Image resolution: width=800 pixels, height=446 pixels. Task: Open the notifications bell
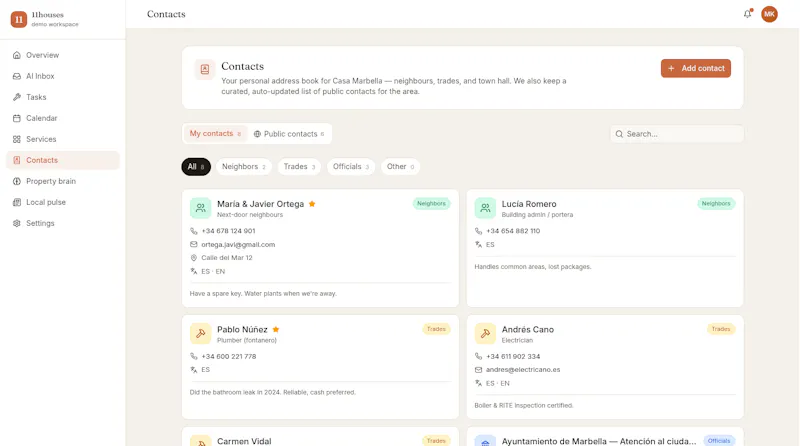point(747,14)
